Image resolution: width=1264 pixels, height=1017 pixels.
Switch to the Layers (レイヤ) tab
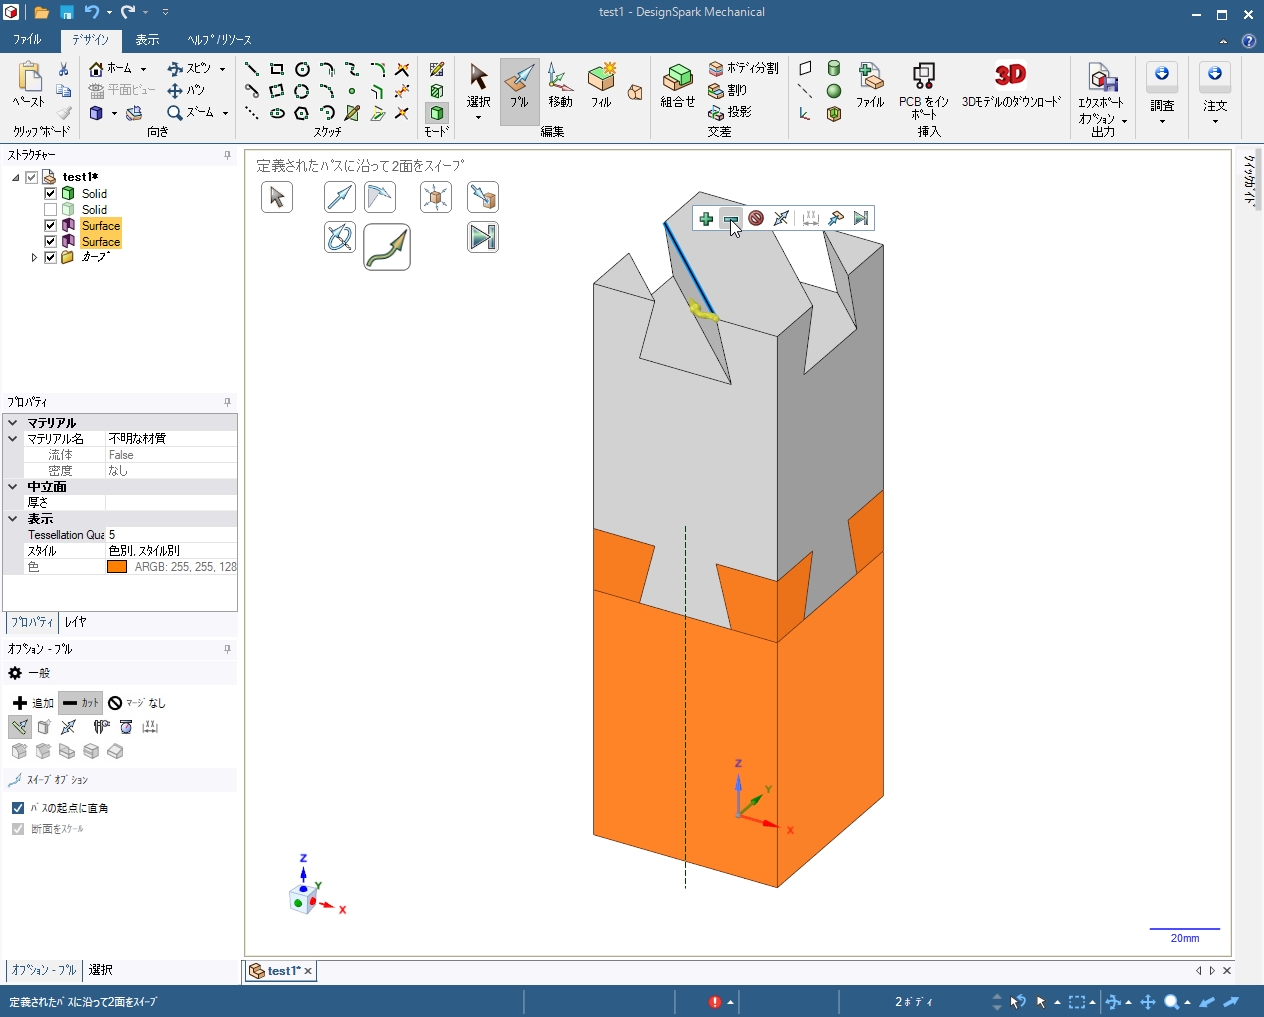pos(76,622)
